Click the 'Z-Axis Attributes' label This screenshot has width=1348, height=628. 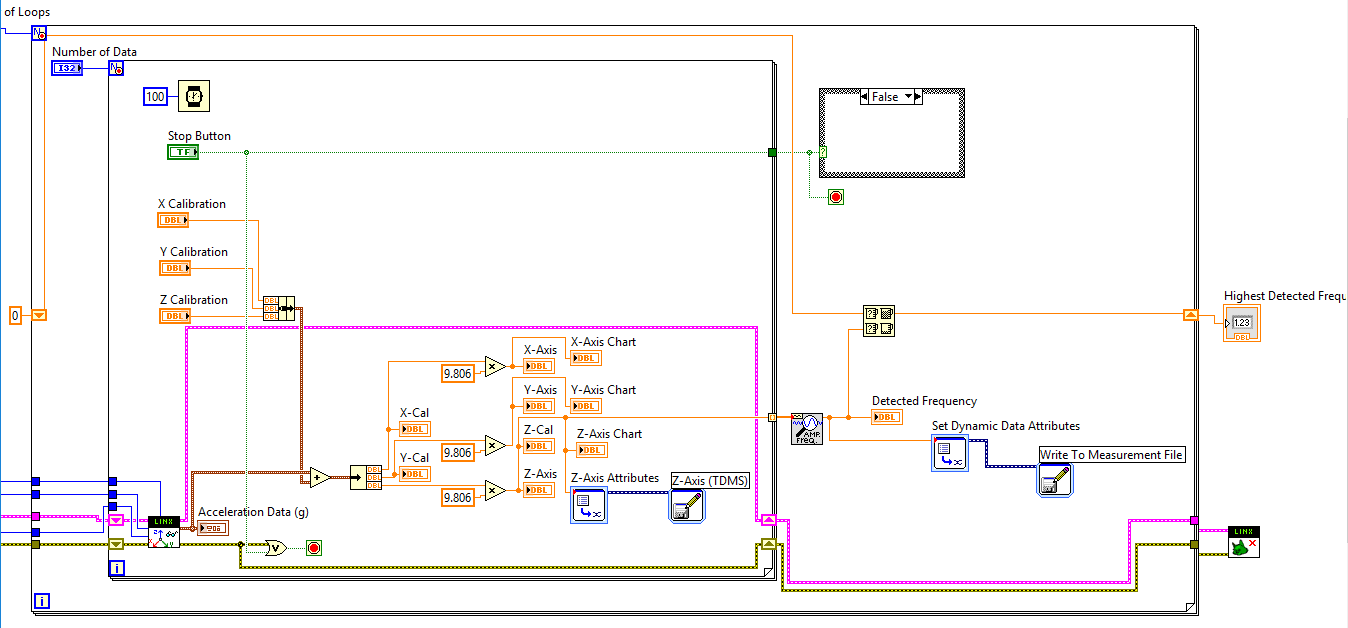tap(615, 478)
